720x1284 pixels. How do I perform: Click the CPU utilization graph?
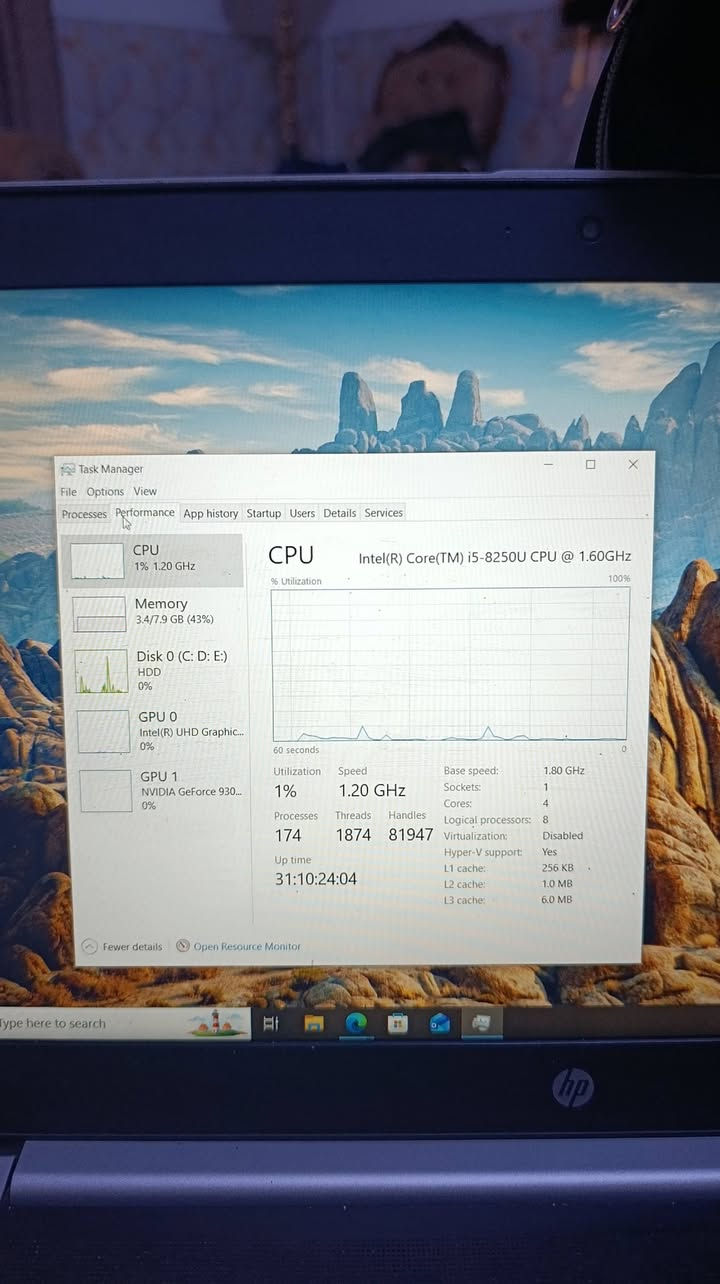pyautogui.click(x=451, y=665)
